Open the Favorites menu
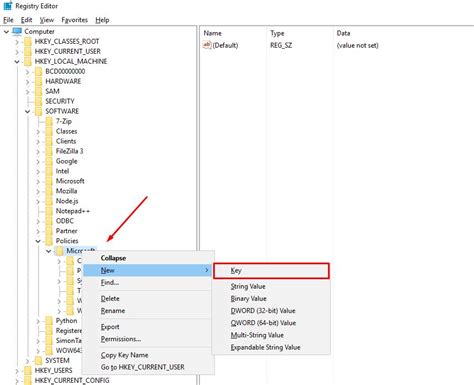The image size is (474, 385). tap(74, 20)
